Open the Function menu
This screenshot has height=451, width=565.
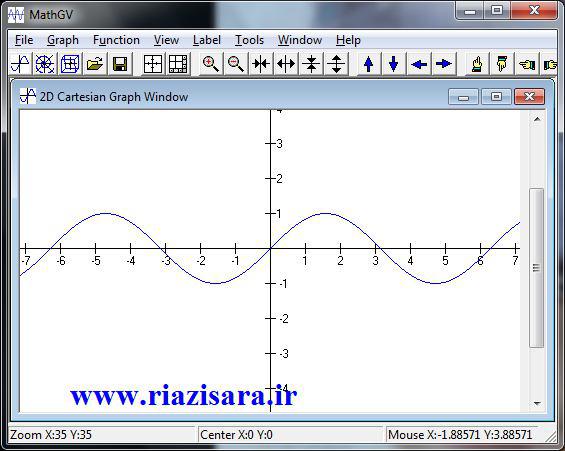point(116,40)
